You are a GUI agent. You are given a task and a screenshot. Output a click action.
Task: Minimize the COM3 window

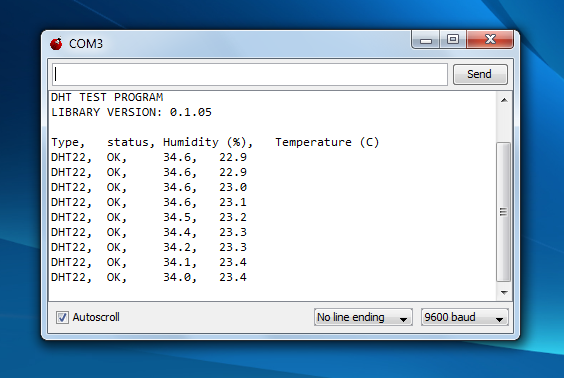[426, 40]
